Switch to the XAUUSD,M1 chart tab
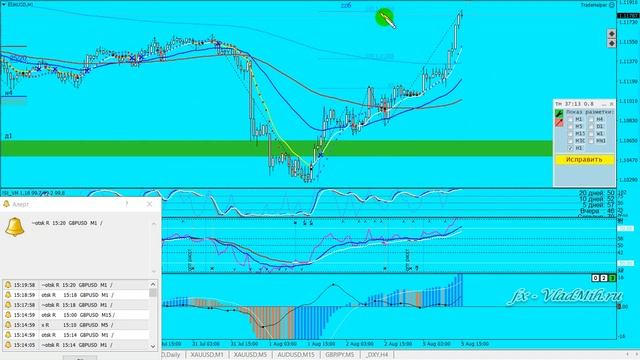640x360 pixels. click(x=207, y=355)
